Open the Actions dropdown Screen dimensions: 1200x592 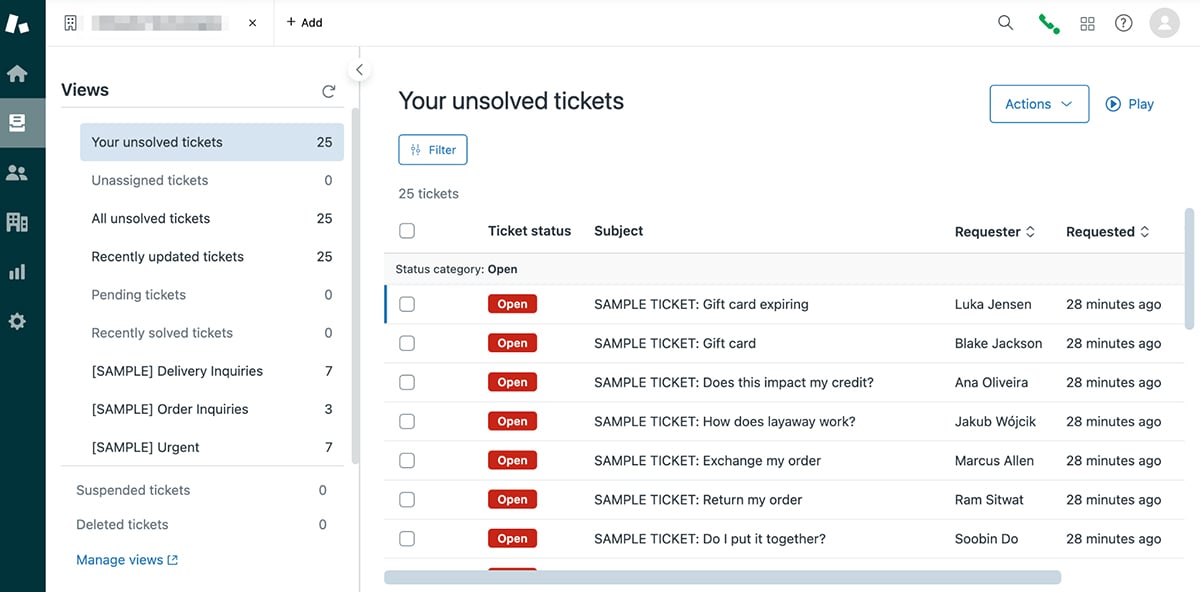coord(1038,103)
